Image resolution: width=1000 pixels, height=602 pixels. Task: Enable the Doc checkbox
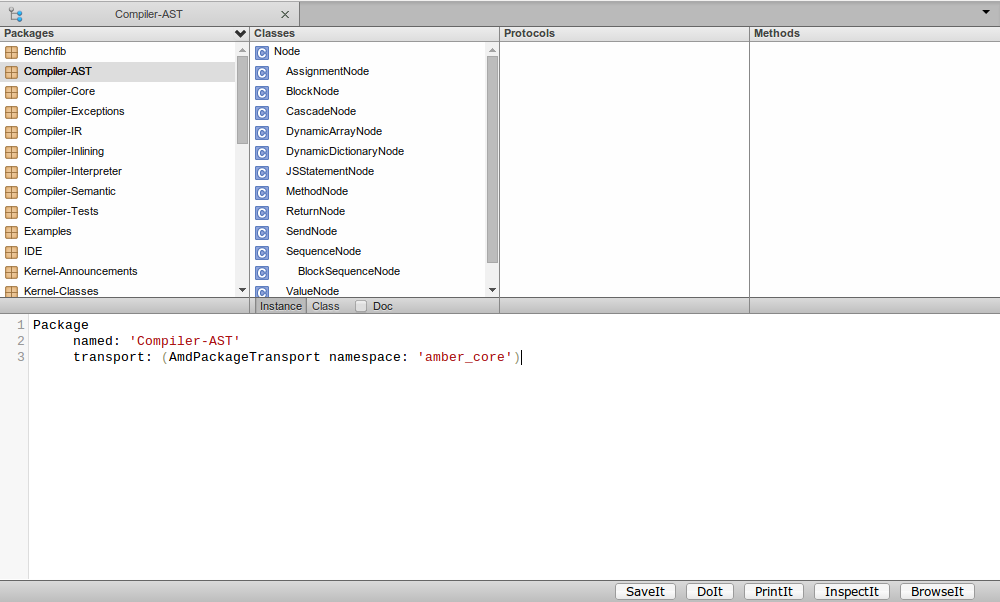point(362,306)
